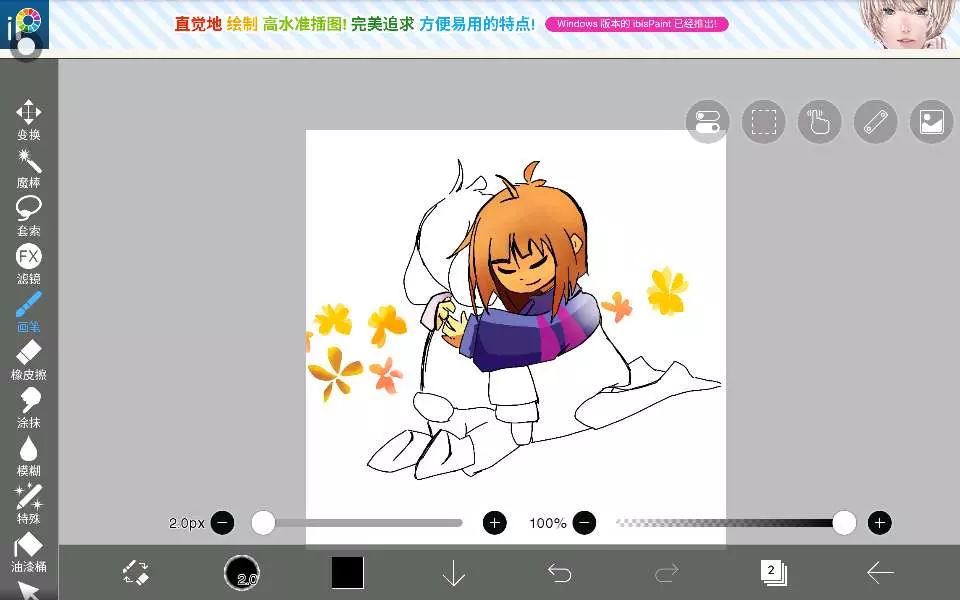Open the ruler tool

(876, 121)
